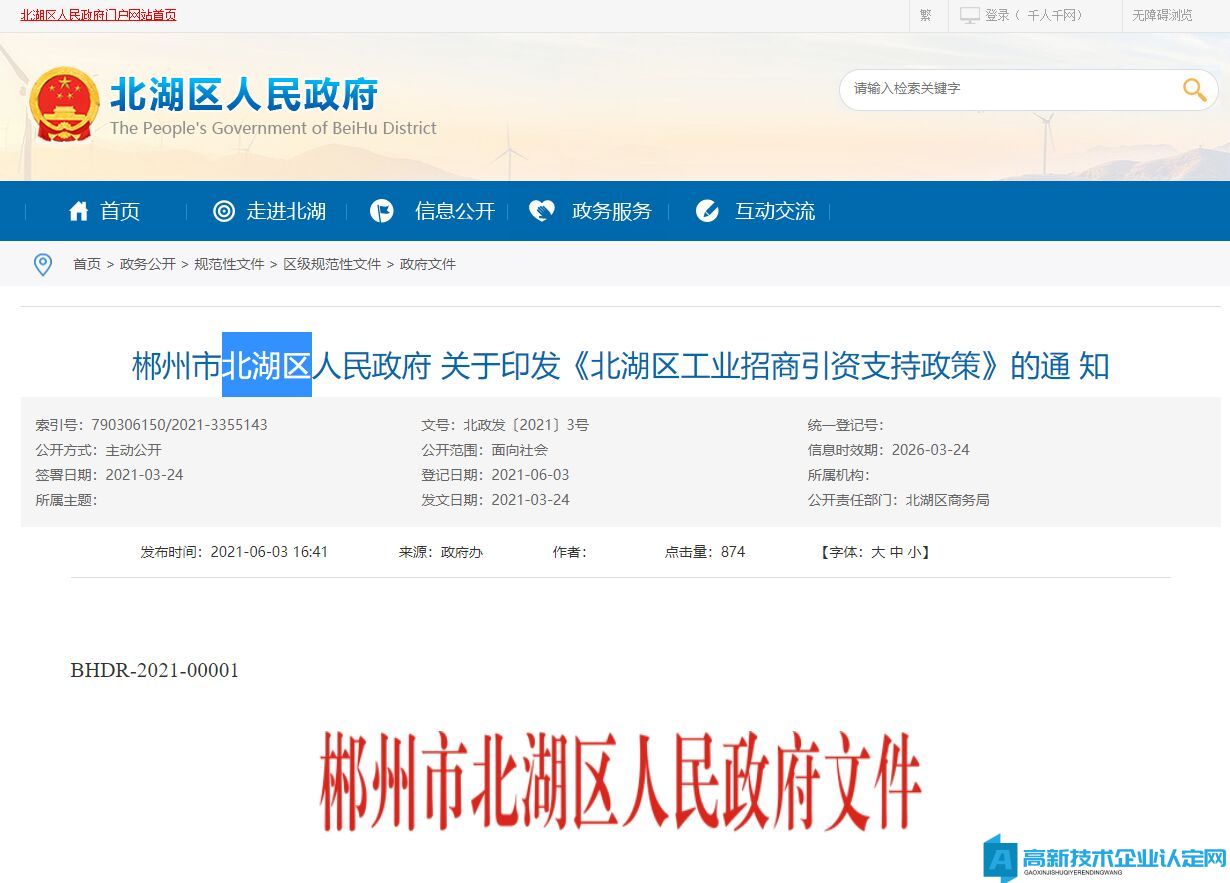Click the pen icon beside 互动交流
1230x883 pixels.
point(707,211)
